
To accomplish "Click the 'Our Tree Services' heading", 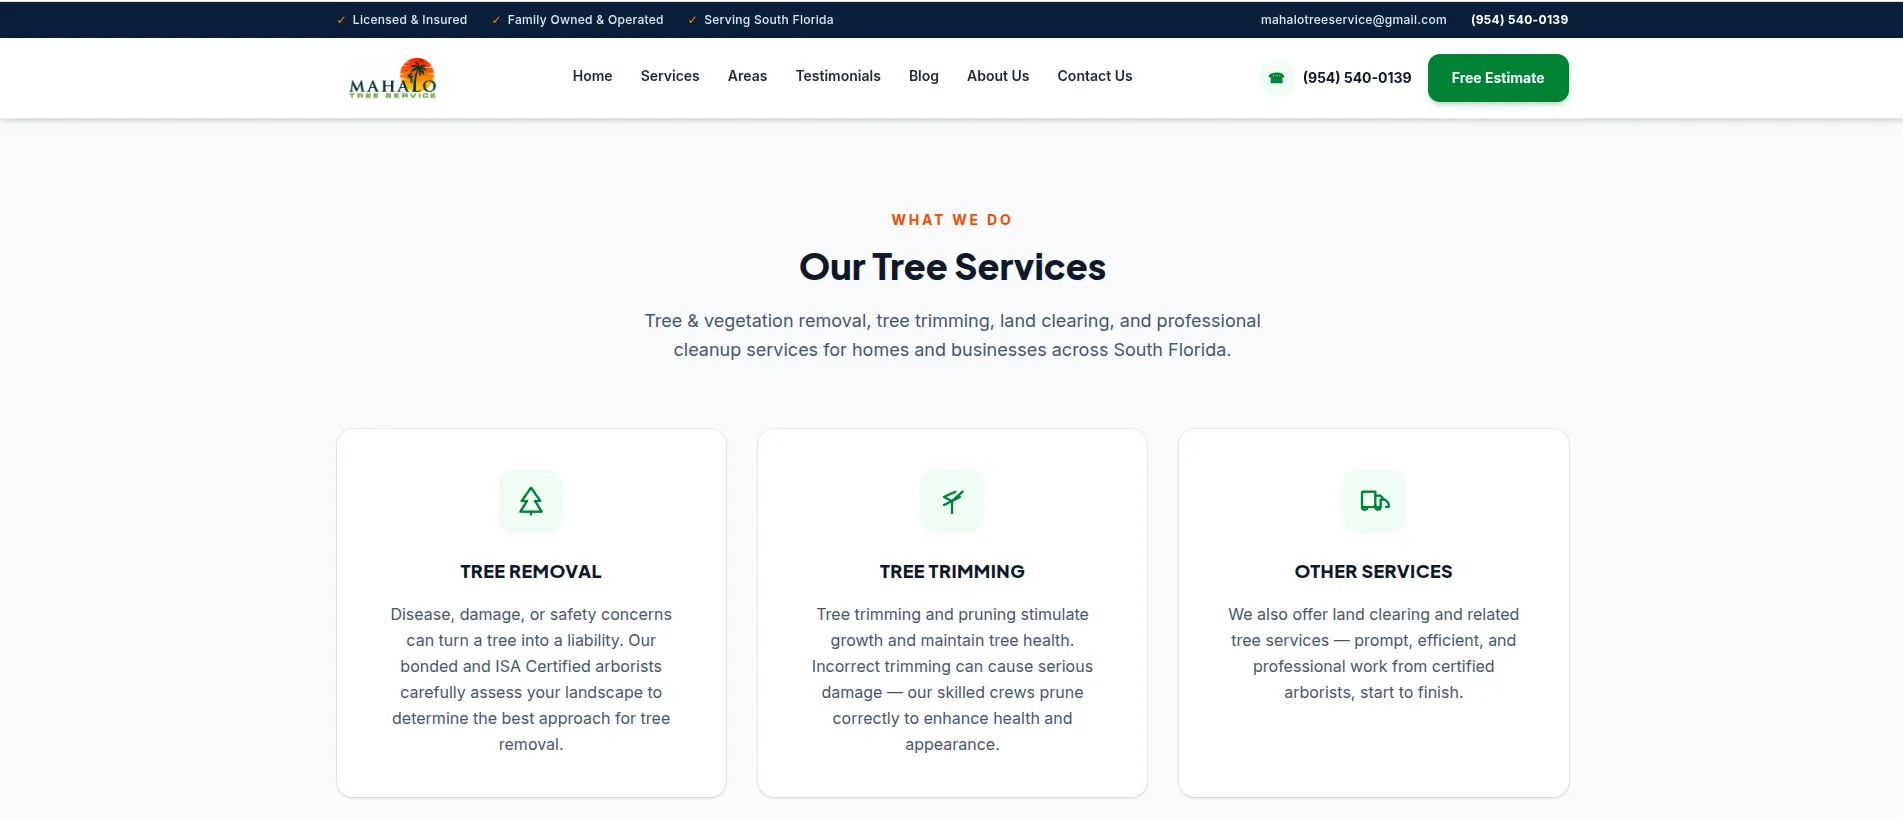I will (x=952, y=267).
